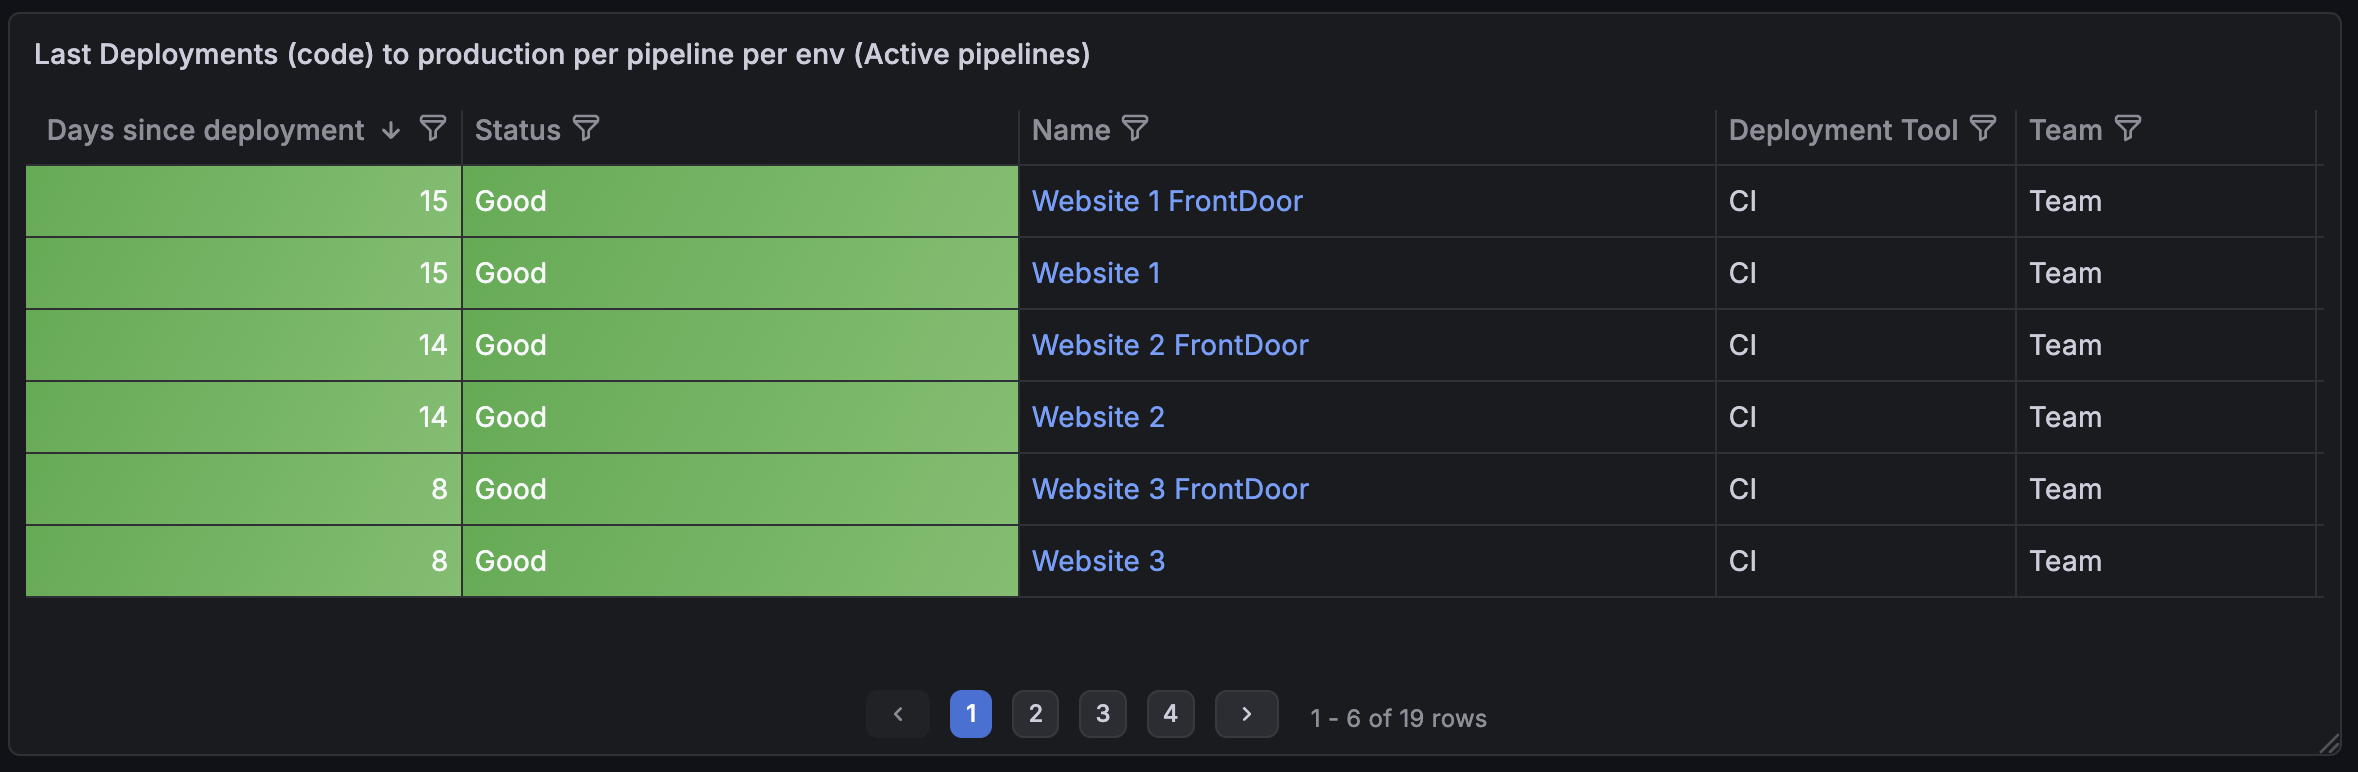Click Good status in Website 3 FrontDoor row
Screen dimensions: 2358x772
pyautogui.click(x=740, y=489)
